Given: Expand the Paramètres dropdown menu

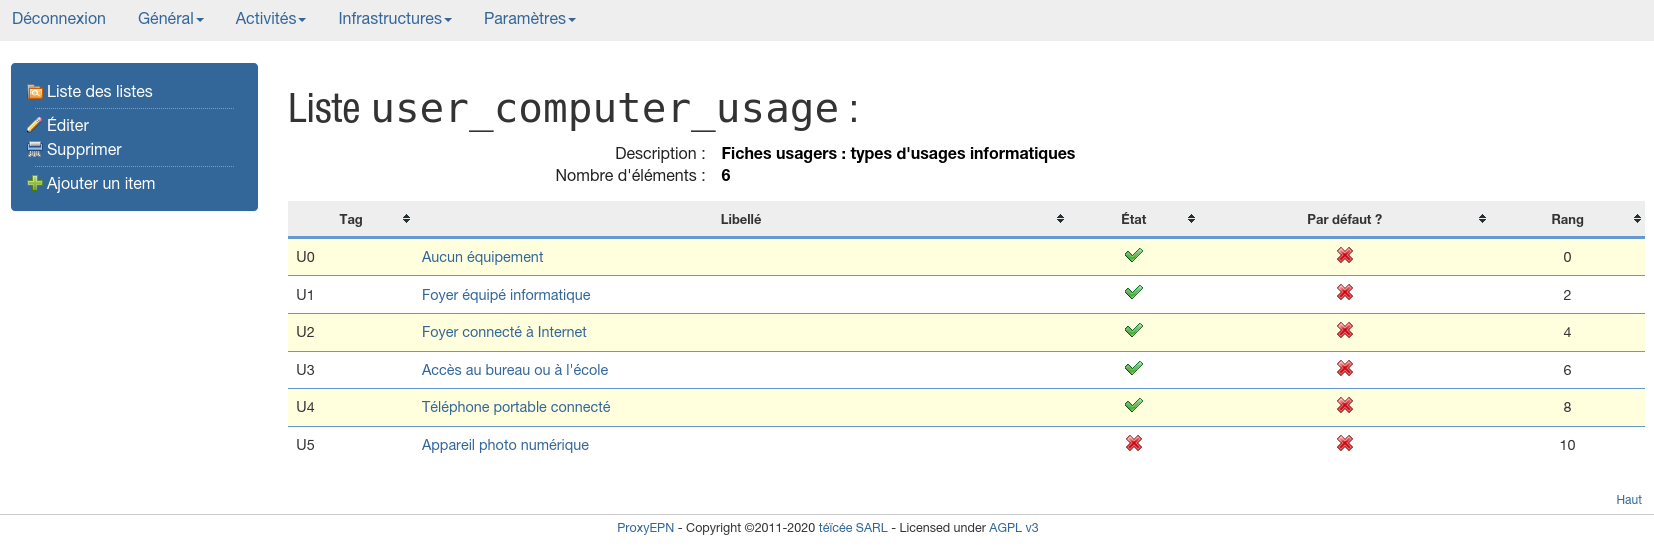Looking at the screenshot, I should (x=529, y=19).
